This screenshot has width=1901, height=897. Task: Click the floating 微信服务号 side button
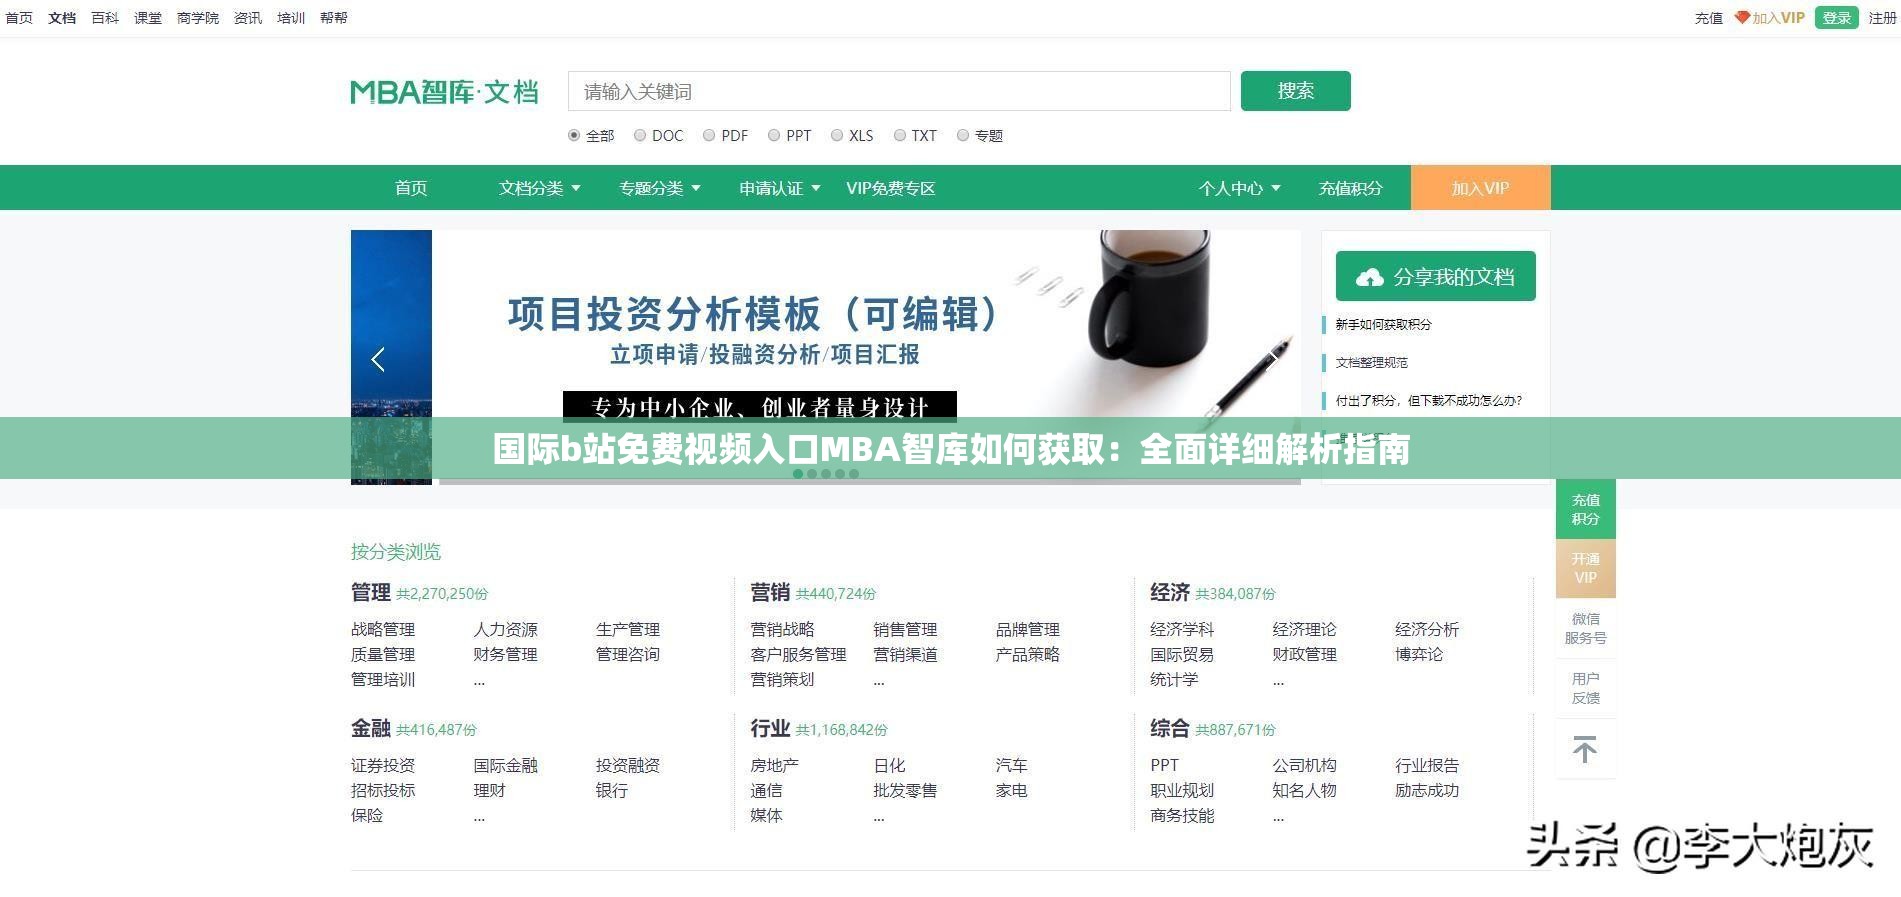coord(1586,628)
